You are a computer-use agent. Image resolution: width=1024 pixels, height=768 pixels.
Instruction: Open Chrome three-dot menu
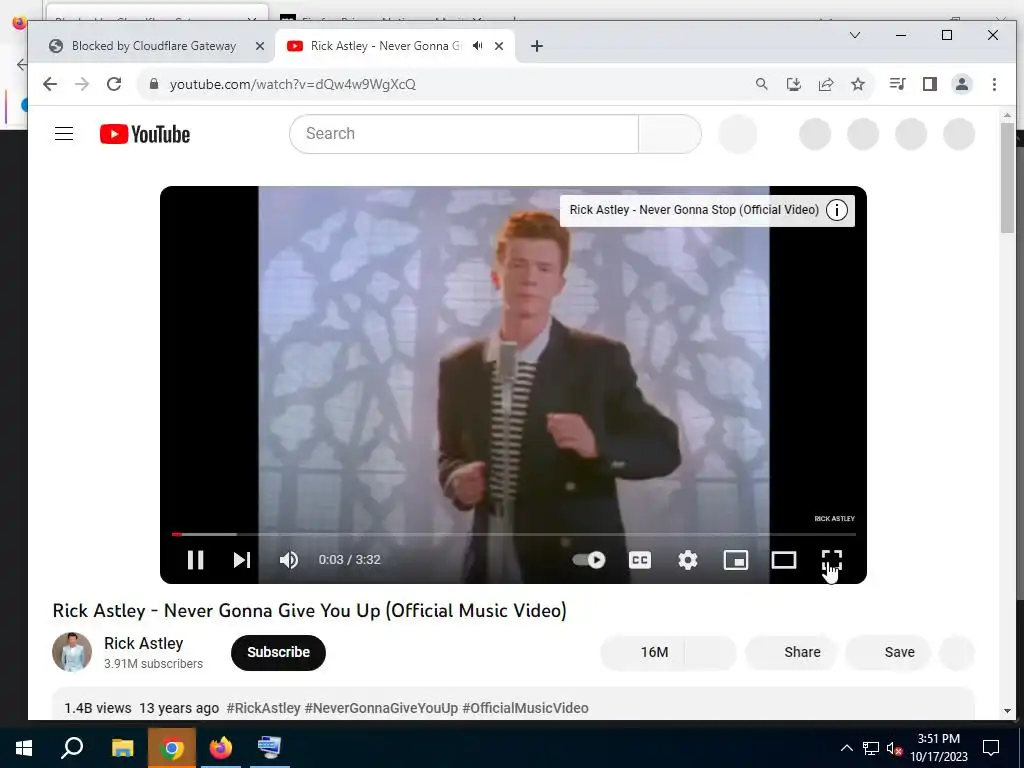(x=994, y=84)
